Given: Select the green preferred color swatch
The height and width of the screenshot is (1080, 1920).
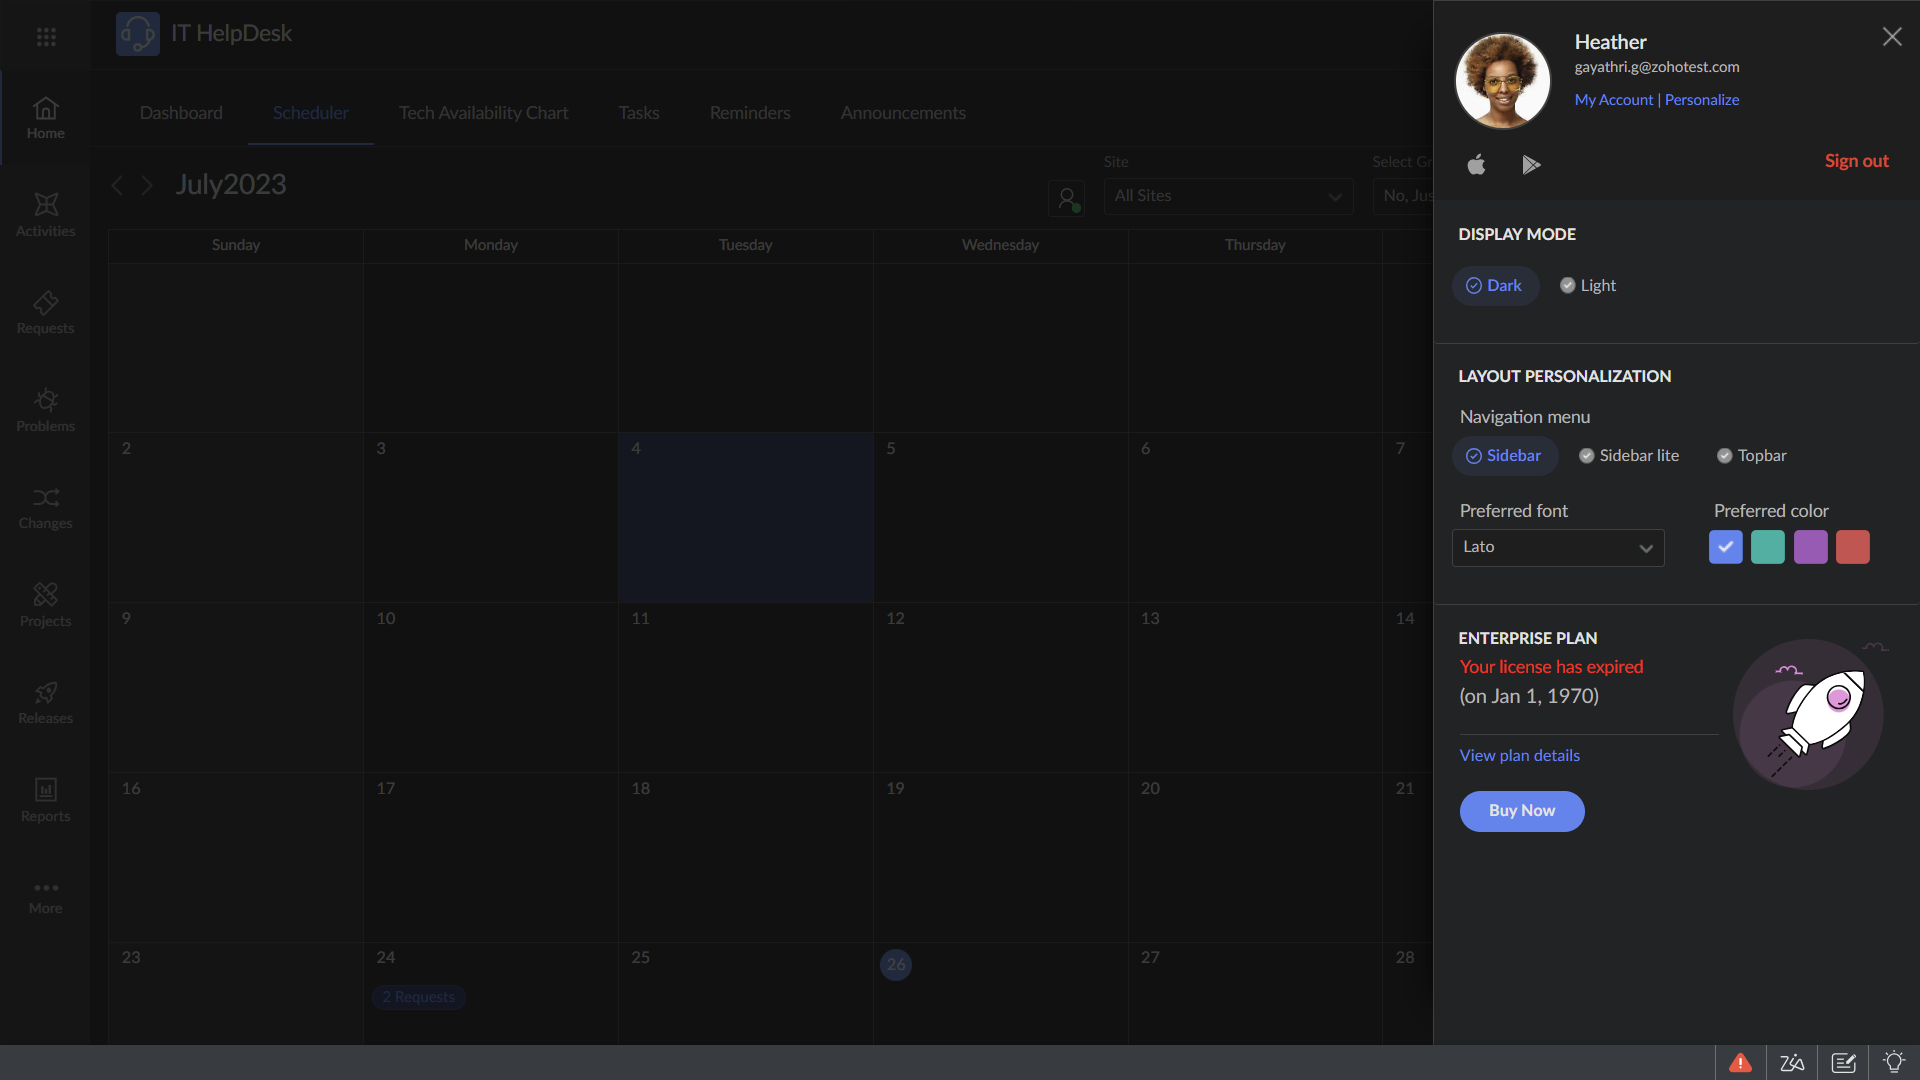Looking at the screenshot, I should 1768,547.
